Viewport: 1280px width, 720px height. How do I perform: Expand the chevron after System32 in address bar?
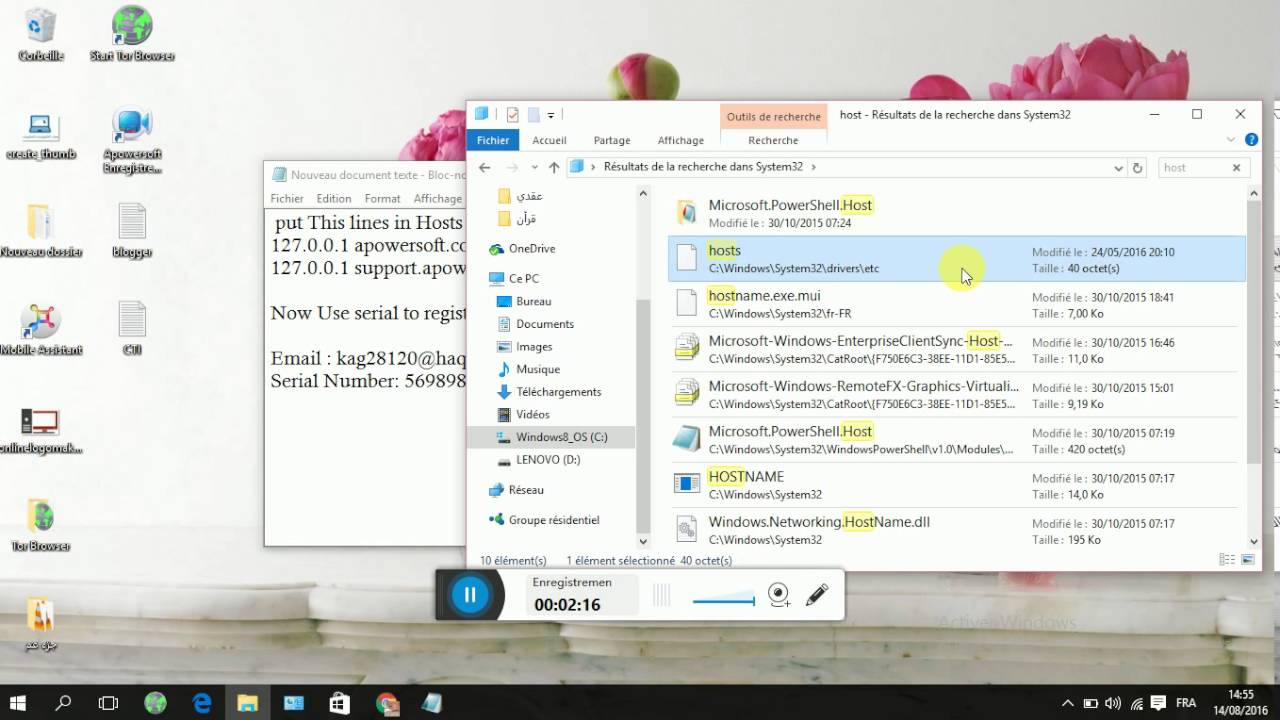pos(814,167)
